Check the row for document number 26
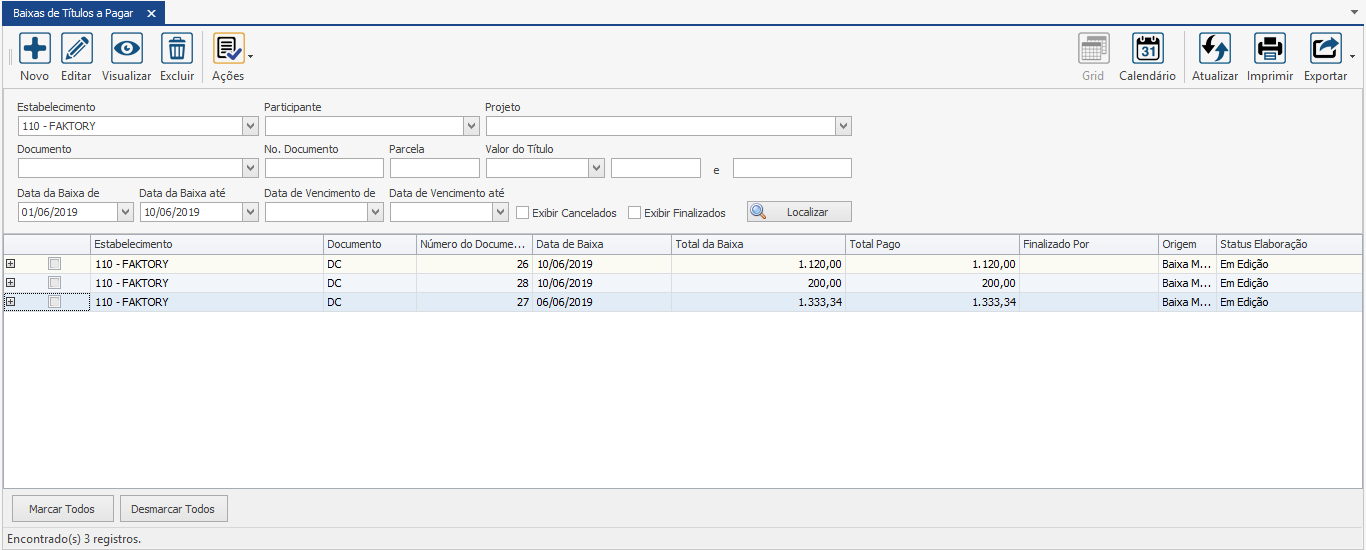Screen dimensions: 1366x550 tap(55, 264)
